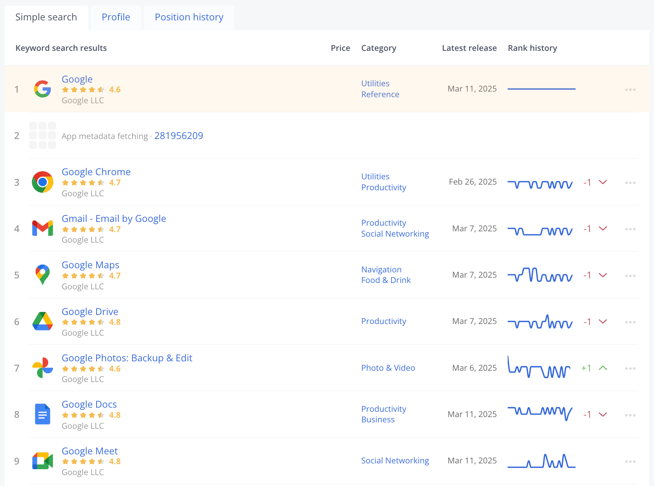Image resolution: width=654 pixels, height=486 pixels.
Task: Click the Feb 26, 2025 release date
Action: 473,182
